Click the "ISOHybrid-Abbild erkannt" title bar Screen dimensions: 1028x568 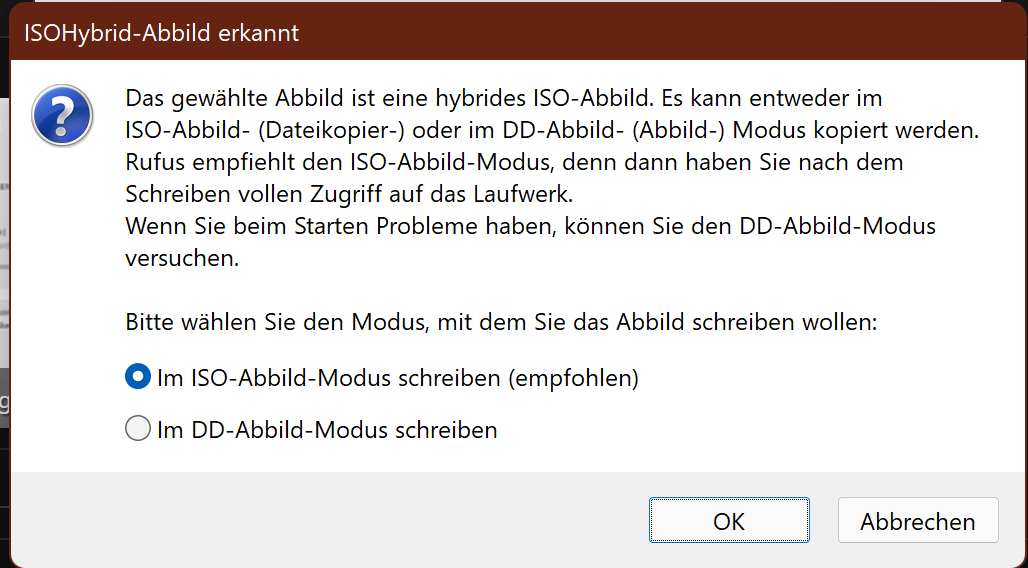pyautogui.click(x=161, y=33)
